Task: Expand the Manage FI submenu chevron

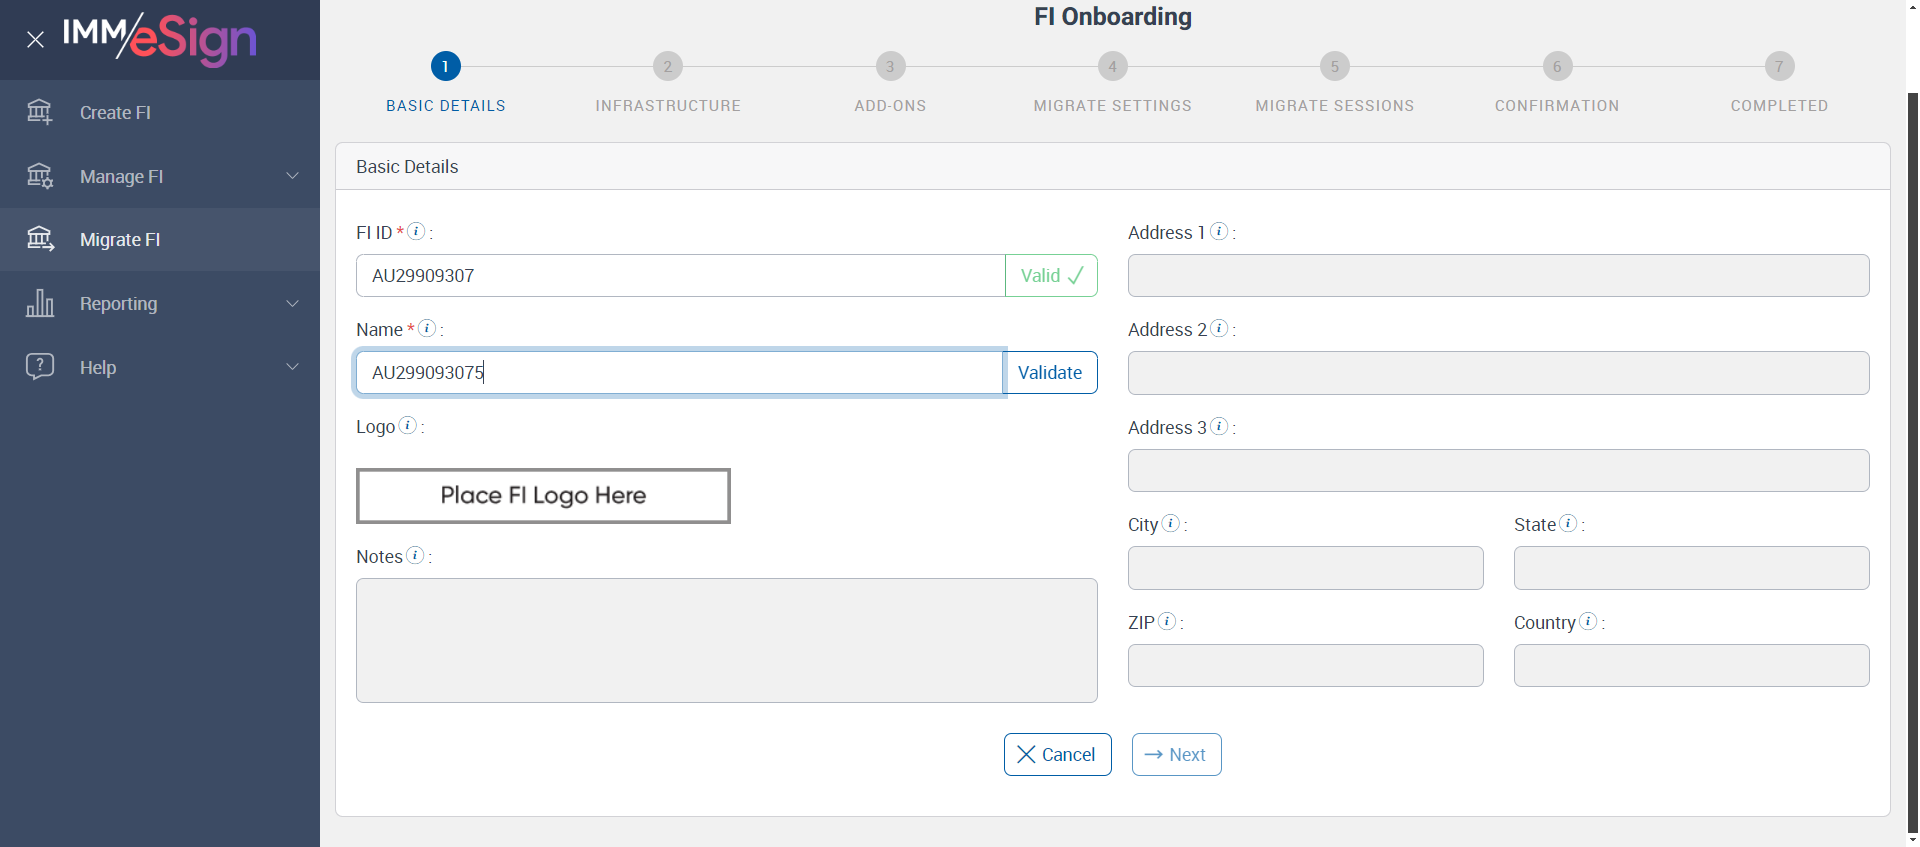Action: 292,176
